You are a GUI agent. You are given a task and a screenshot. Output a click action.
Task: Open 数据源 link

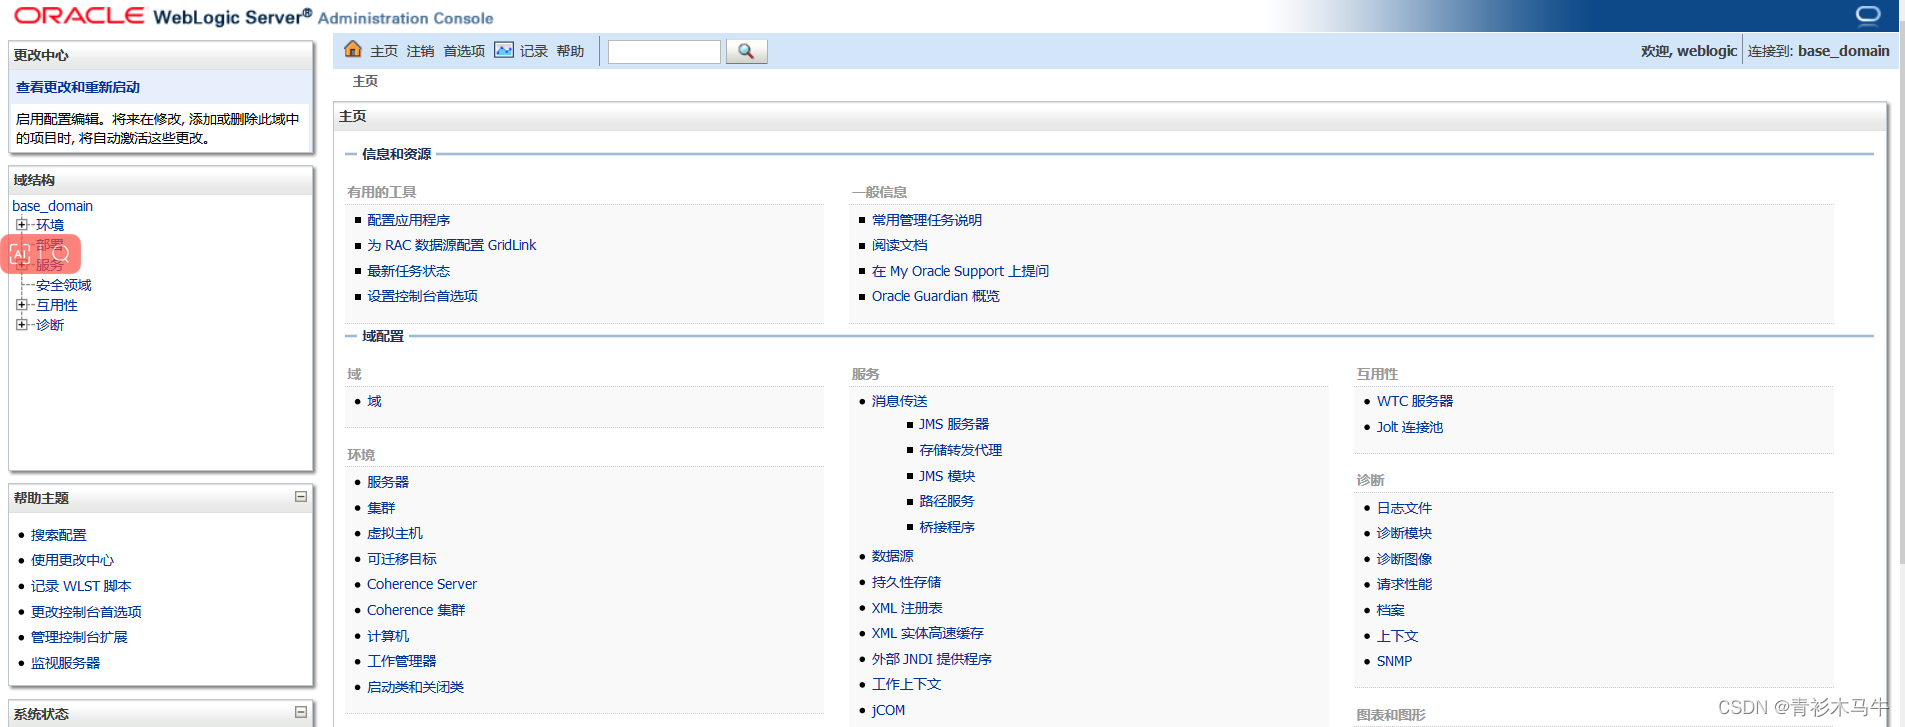(893, 556)
